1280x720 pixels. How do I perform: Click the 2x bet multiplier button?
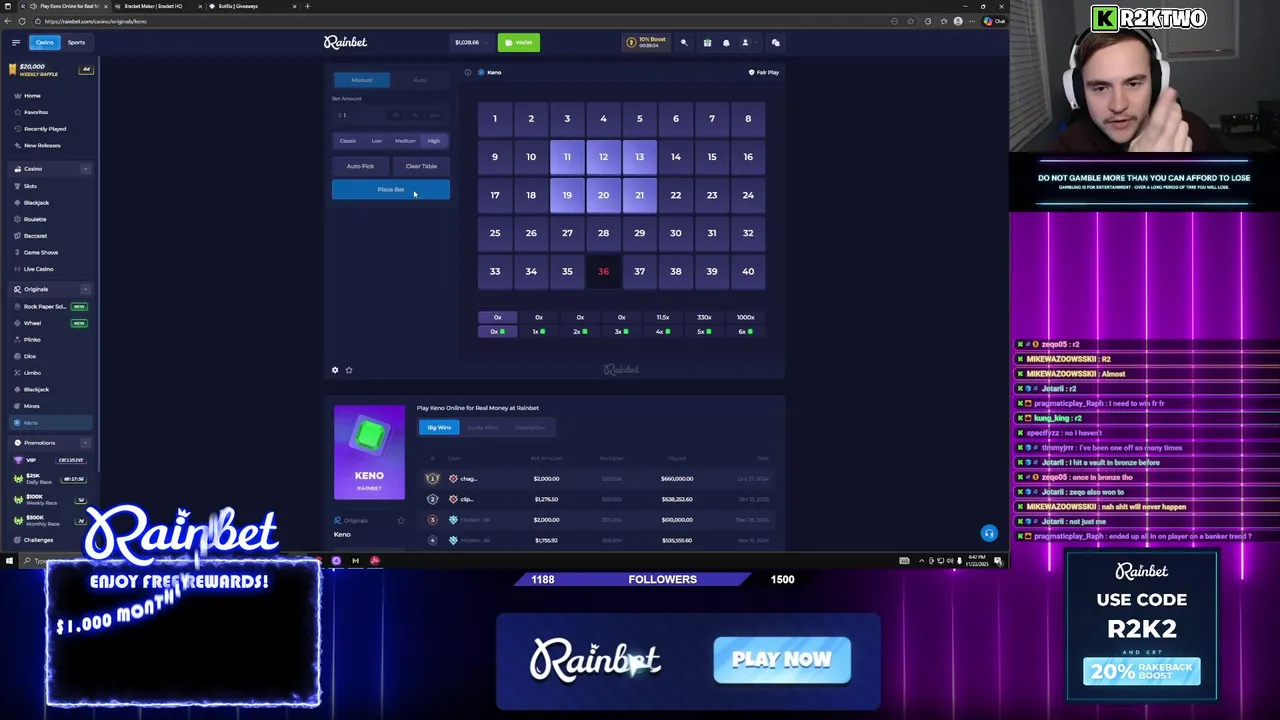415,115
